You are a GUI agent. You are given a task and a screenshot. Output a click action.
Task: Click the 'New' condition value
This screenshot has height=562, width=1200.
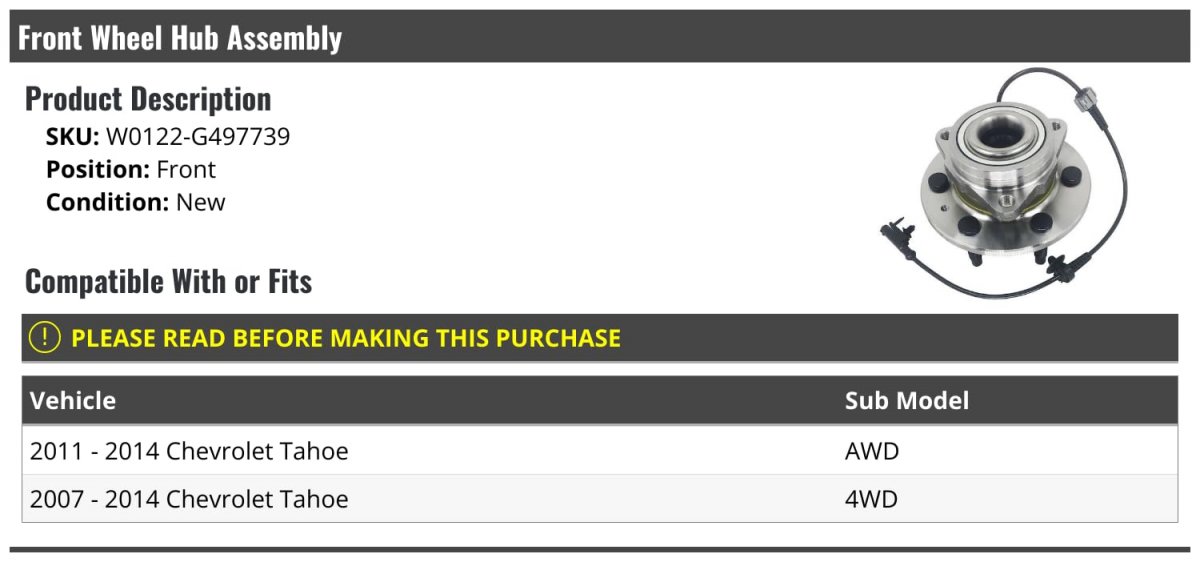[201, 202]
